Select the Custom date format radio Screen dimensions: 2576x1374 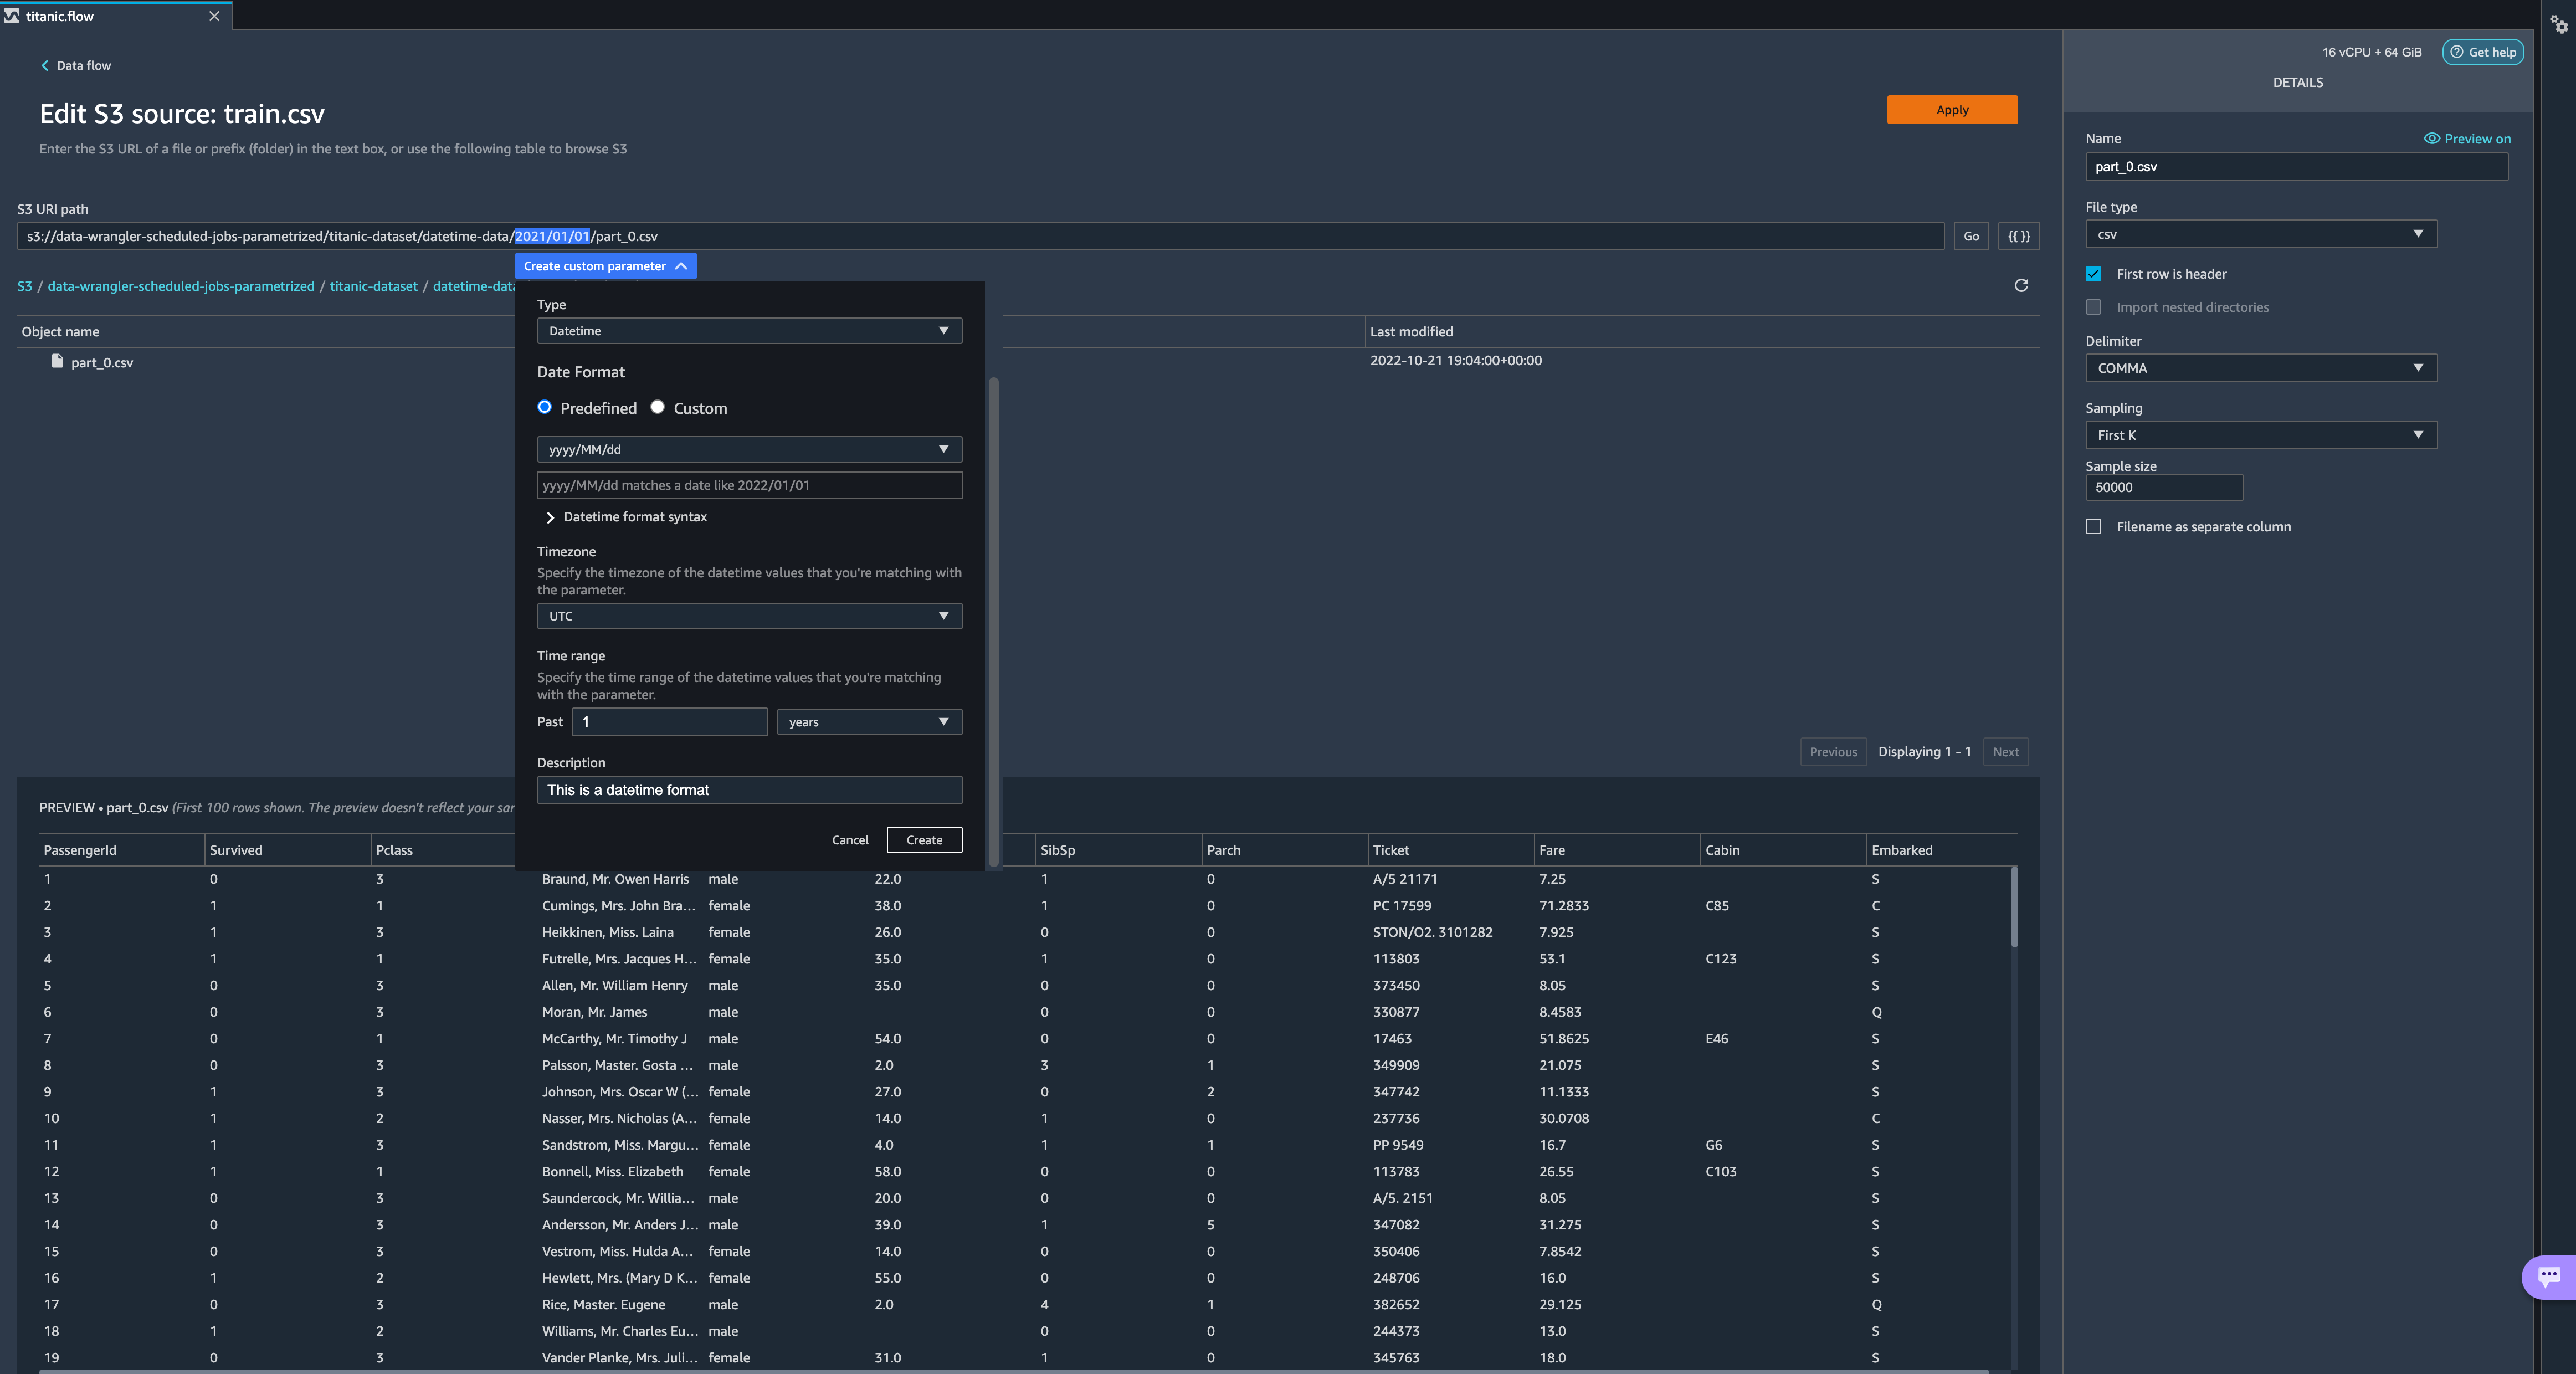(x=657, y=407)
